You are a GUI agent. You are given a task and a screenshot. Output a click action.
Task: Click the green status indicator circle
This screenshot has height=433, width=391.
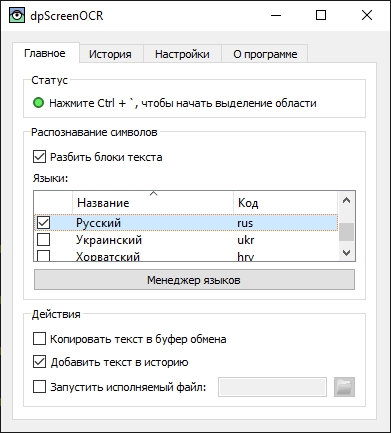tap(39, 103)
